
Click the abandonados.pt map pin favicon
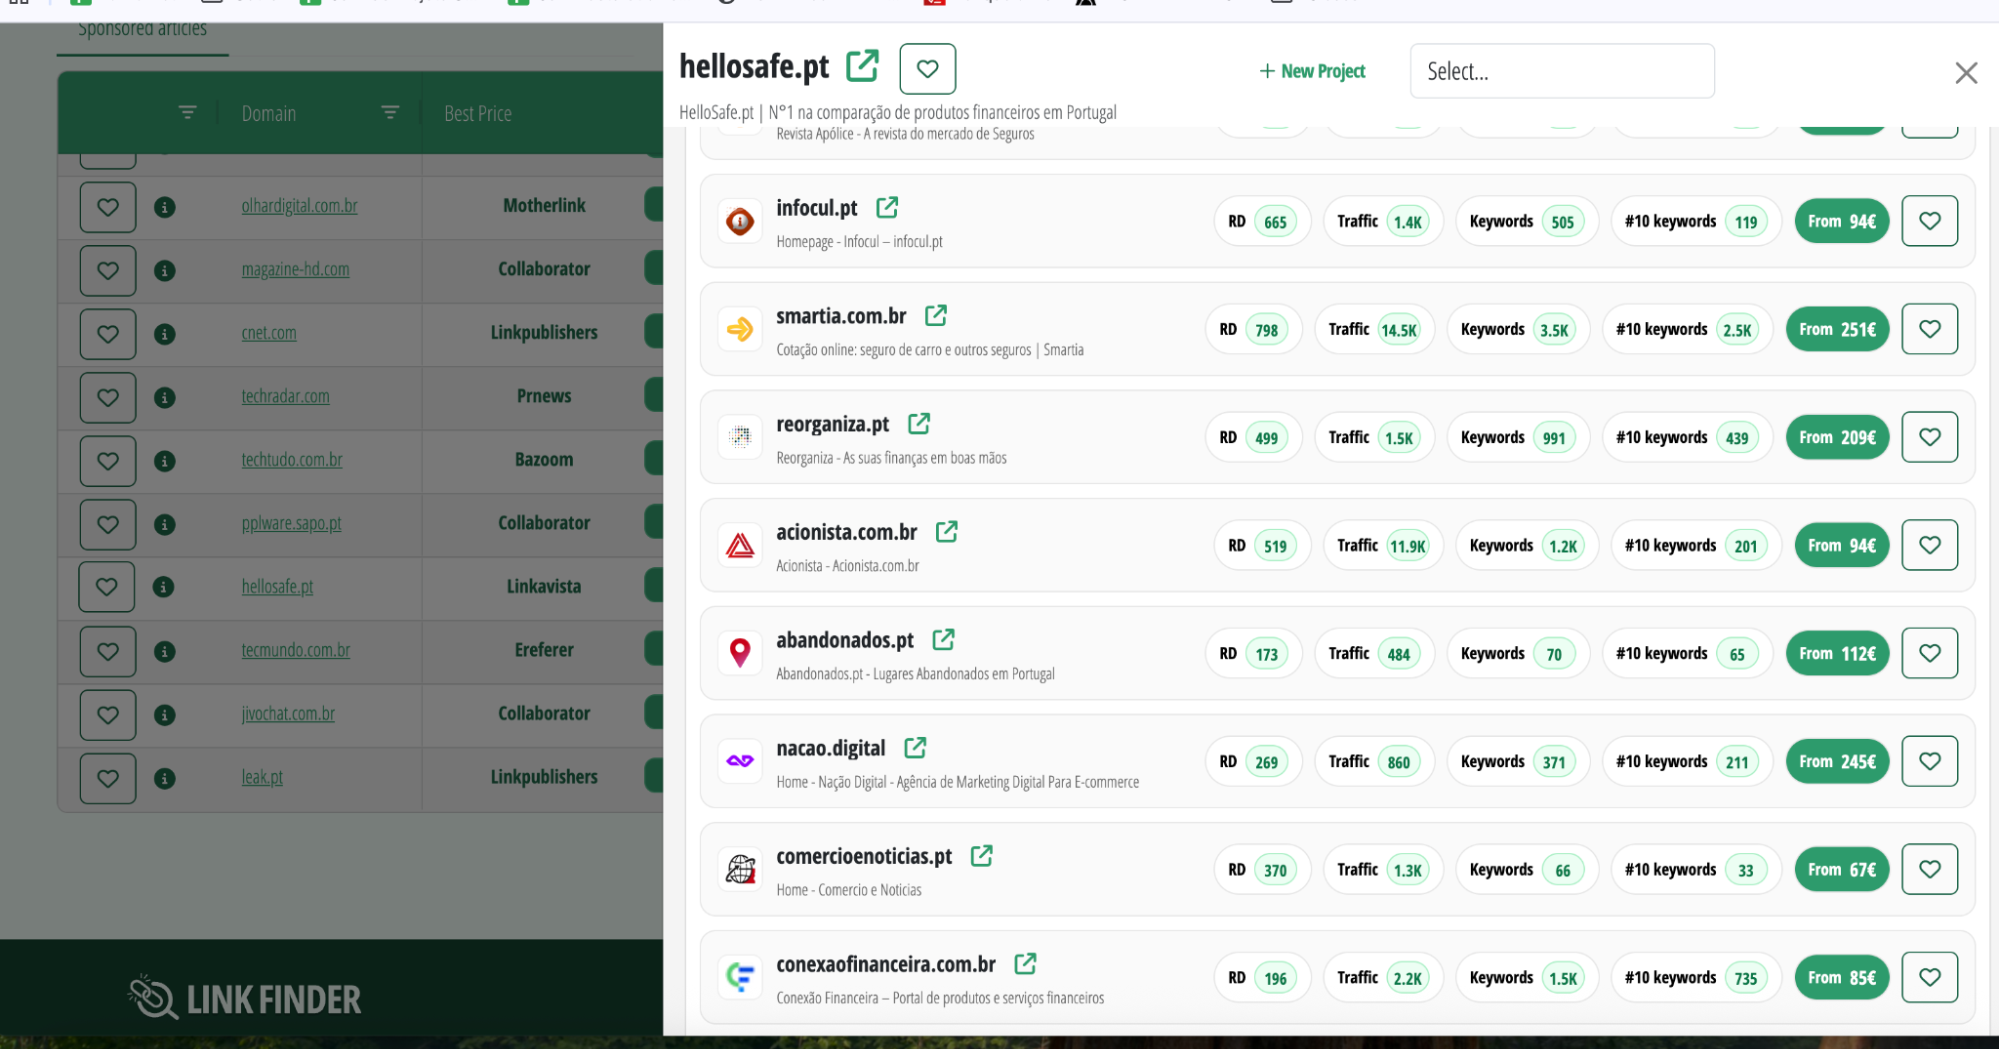(x=740, y=653)
